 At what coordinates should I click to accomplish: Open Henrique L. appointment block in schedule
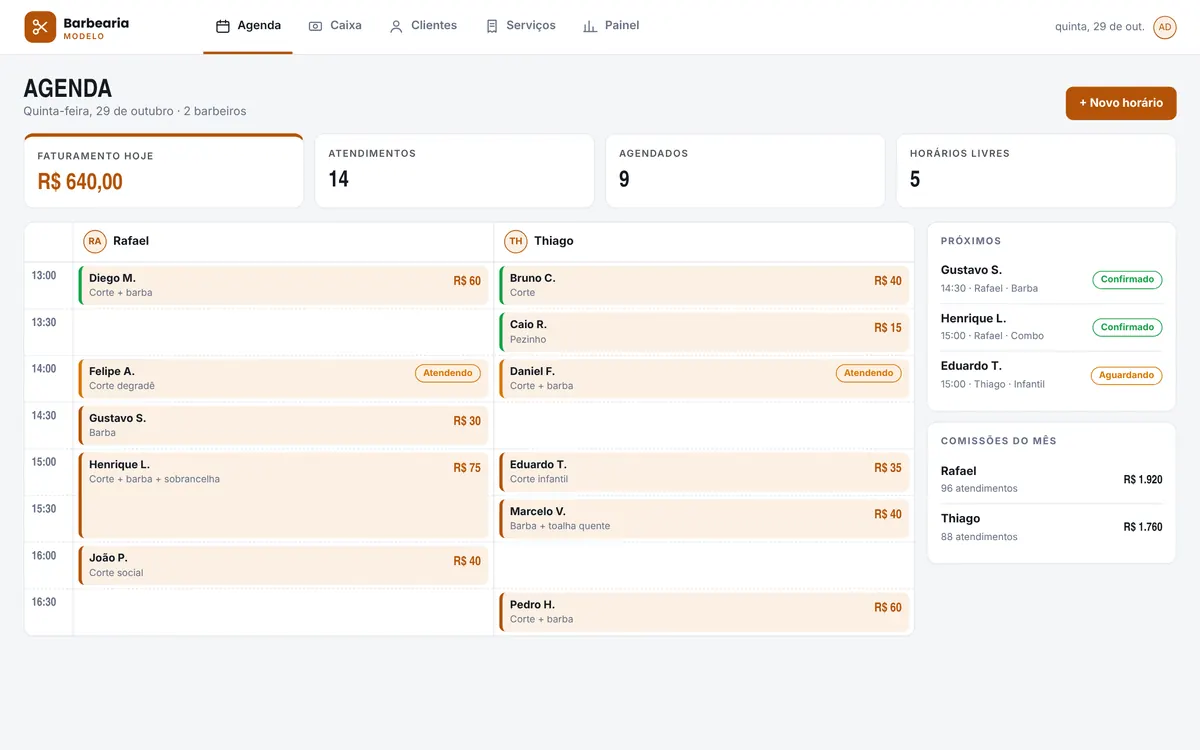[x=283, y=495]
